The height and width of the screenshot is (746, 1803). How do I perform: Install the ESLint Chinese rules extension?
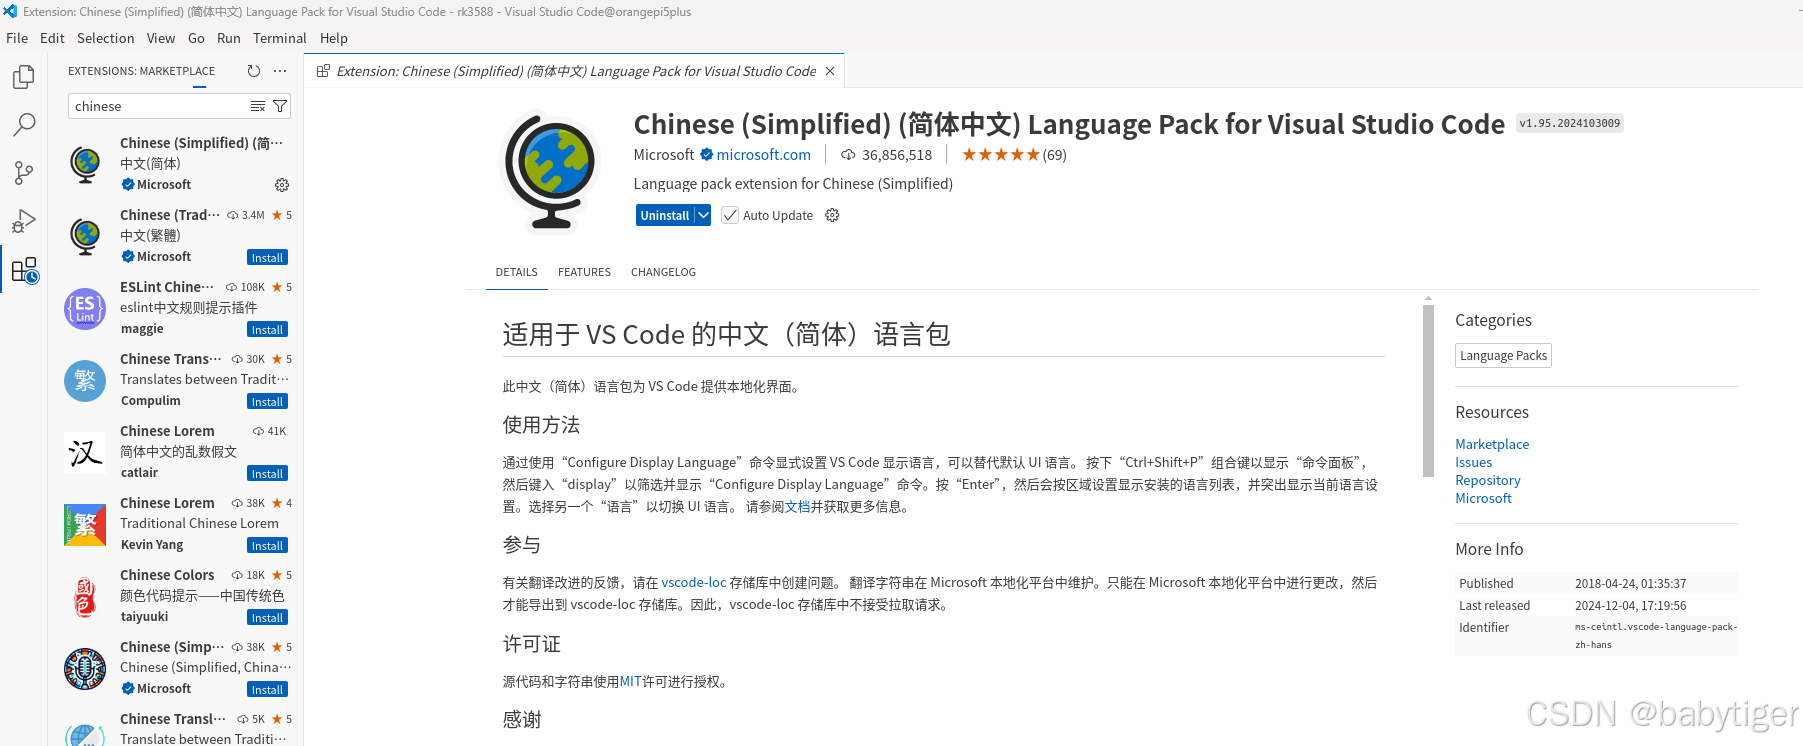(x=267, y=330)
